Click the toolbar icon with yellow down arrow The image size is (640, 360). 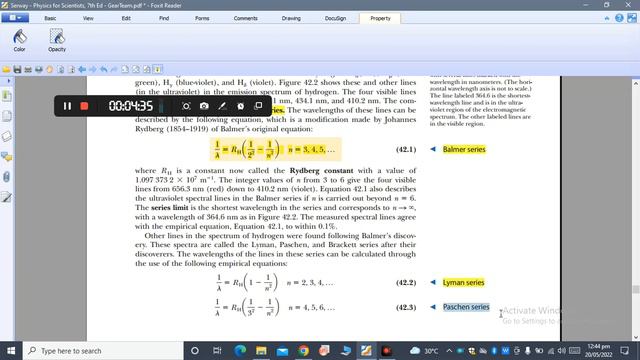158,69
